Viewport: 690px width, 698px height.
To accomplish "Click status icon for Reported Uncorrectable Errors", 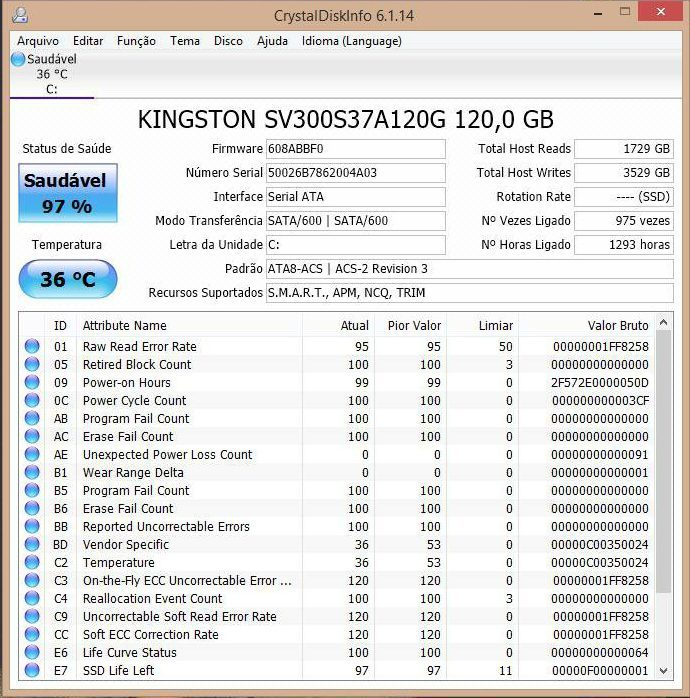I will (x=32, y=526).
